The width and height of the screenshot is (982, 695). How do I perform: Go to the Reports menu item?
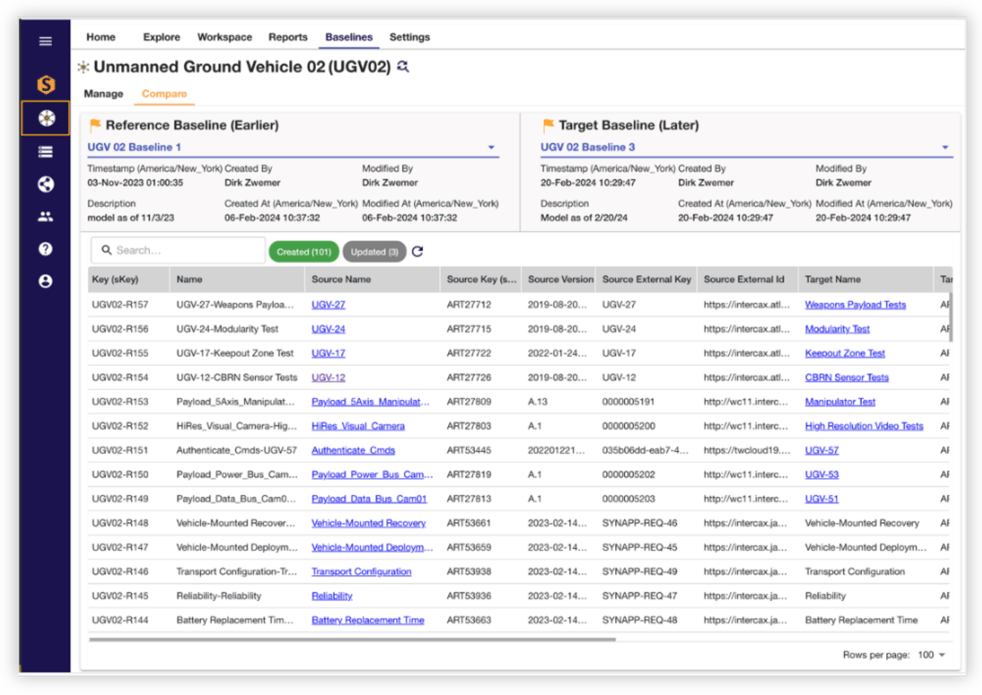(x=288, y=37)
